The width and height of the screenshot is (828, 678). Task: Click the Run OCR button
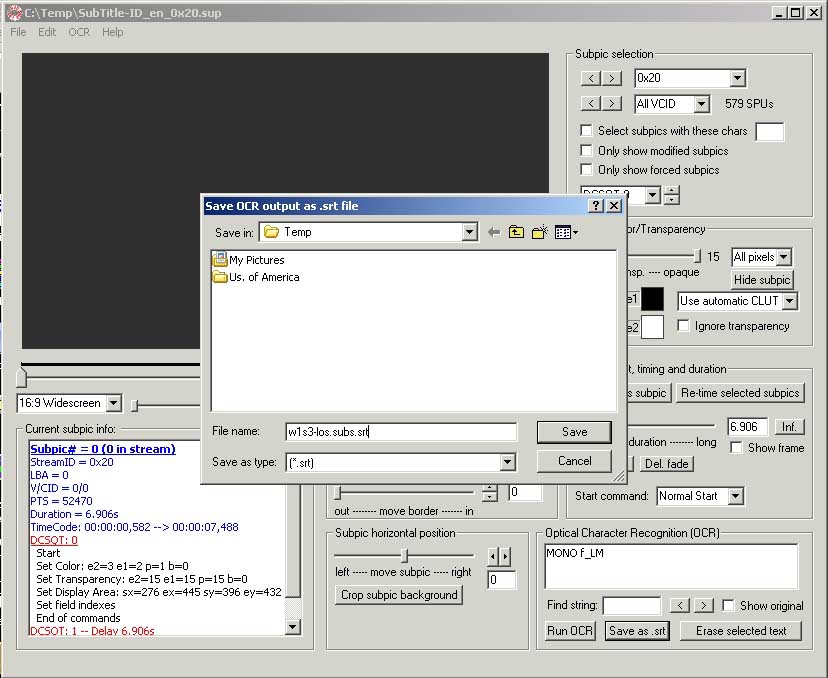(570, 630)
